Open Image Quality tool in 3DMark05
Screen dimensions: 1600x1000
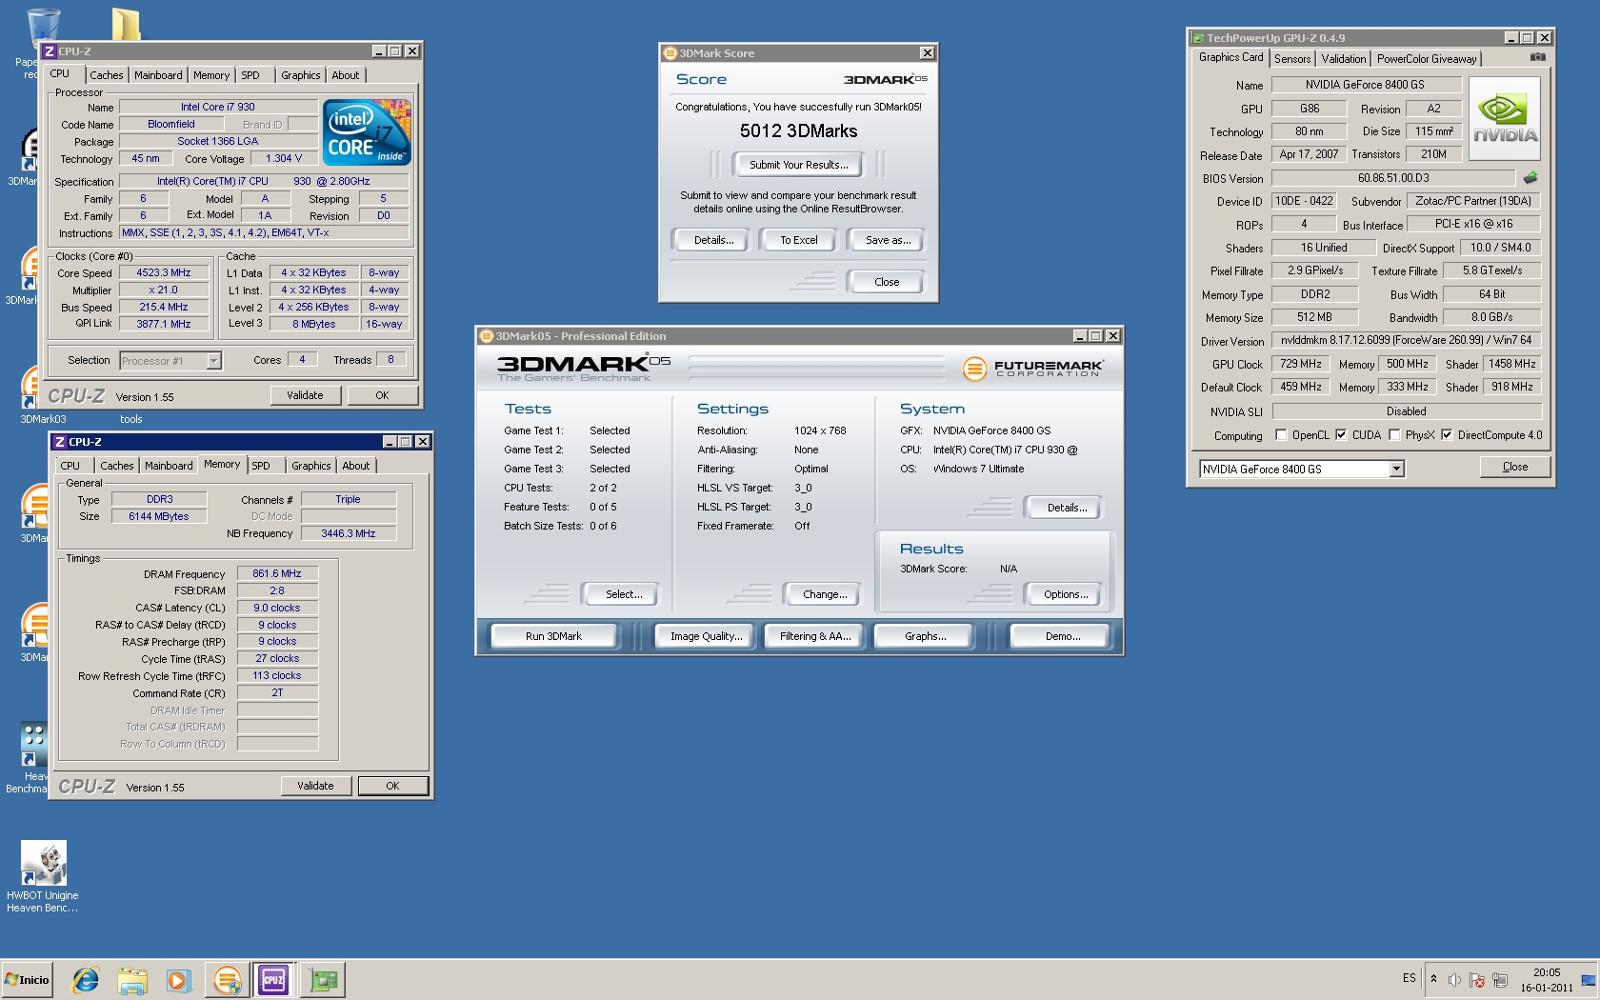706,636
